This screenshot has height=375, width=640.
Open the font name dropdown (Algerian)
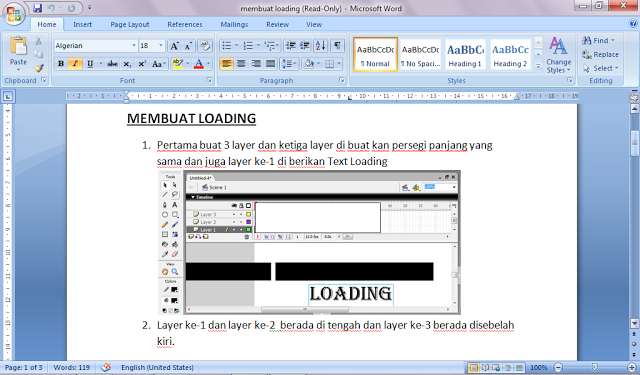click(x=134, y=46)
